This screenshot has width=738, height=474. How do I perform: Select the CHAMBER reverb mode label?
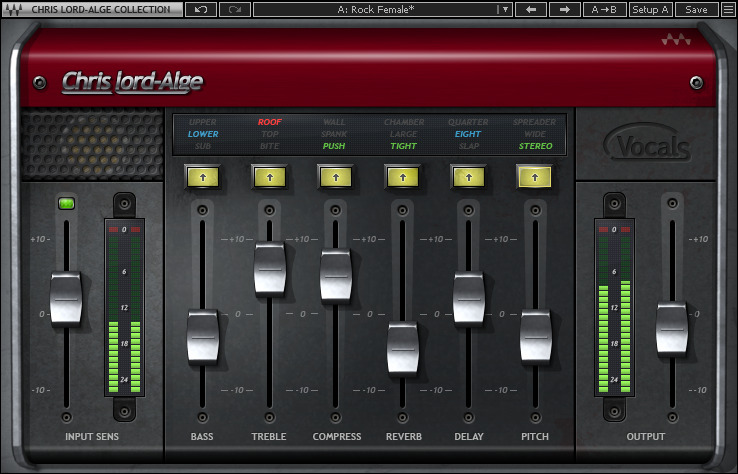404,122
